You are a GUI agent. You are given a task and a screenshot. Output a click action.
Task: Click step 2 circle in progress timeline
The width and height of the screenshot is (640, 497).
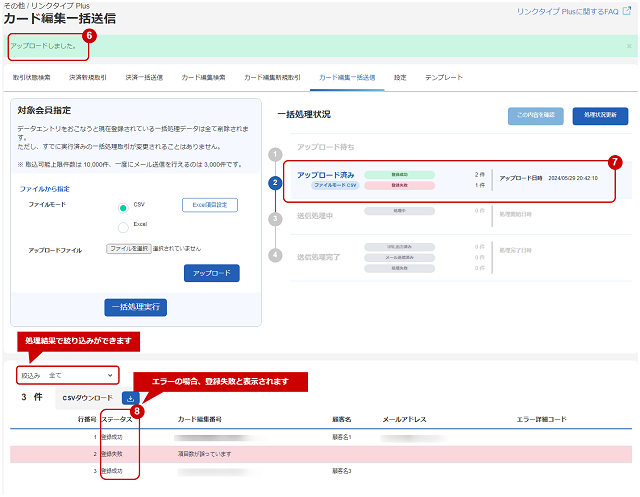276,182
